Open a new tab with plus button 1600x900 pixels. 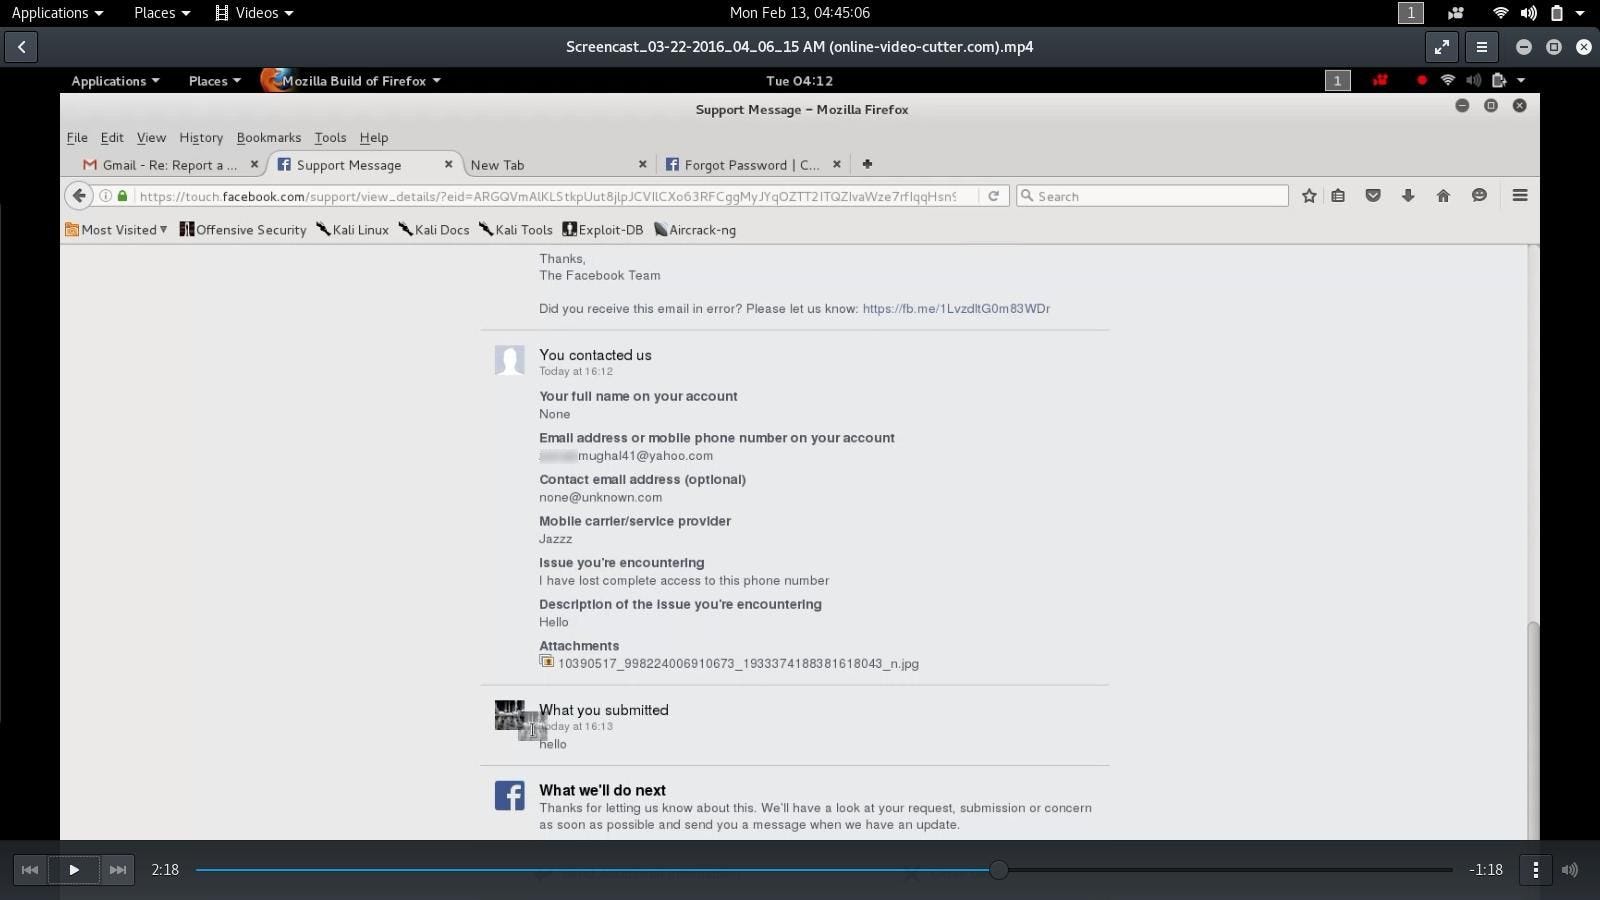coord(867,164)
